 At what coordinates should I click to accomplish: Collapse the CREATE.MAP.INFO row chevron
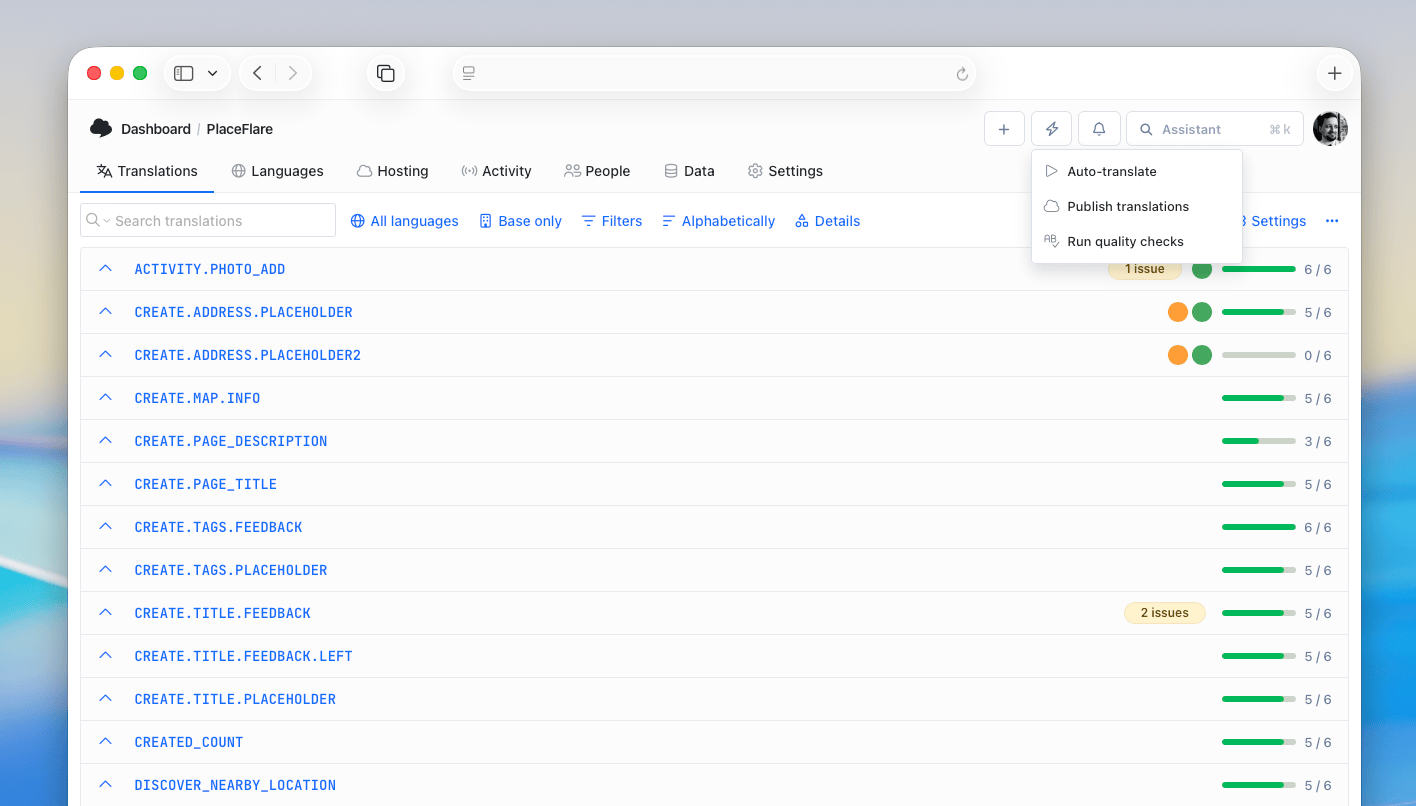click(105, 398)
